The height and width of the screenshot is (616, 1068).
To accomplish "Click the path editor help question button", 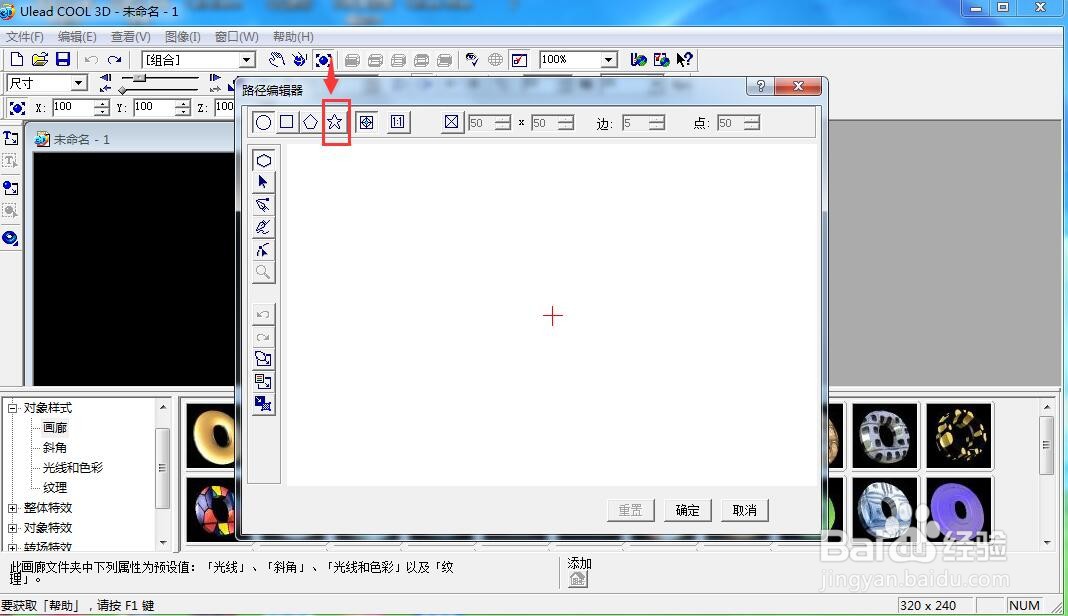I will (761, 87).
